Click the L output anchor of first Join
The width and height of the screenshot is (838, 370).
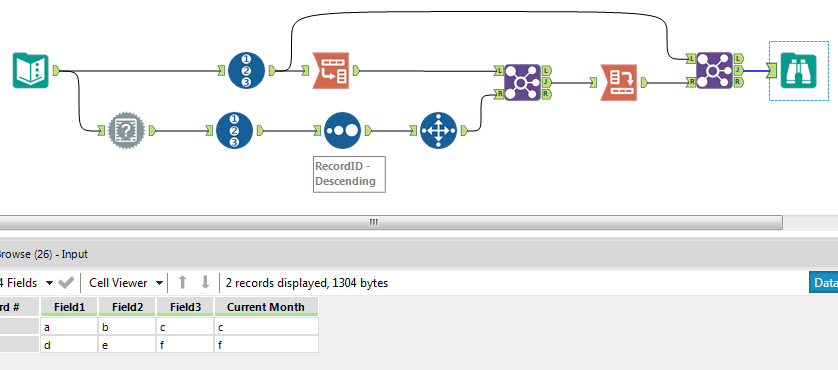click(546, 70)
